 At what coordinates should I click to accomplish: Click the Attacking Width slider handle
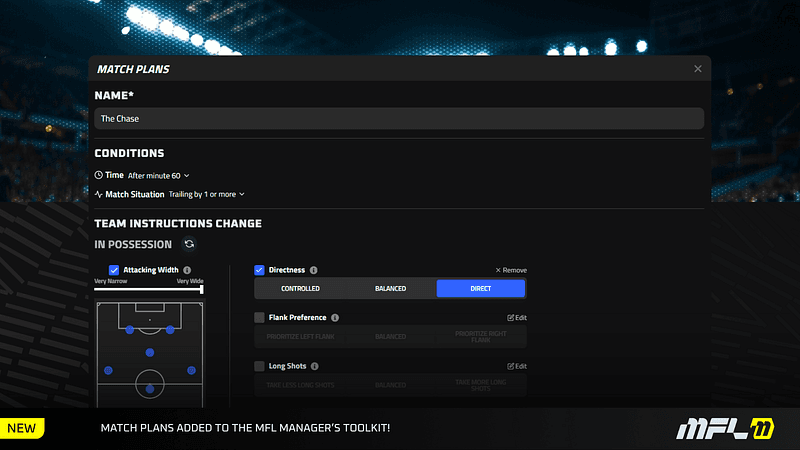tap(202, 289)
